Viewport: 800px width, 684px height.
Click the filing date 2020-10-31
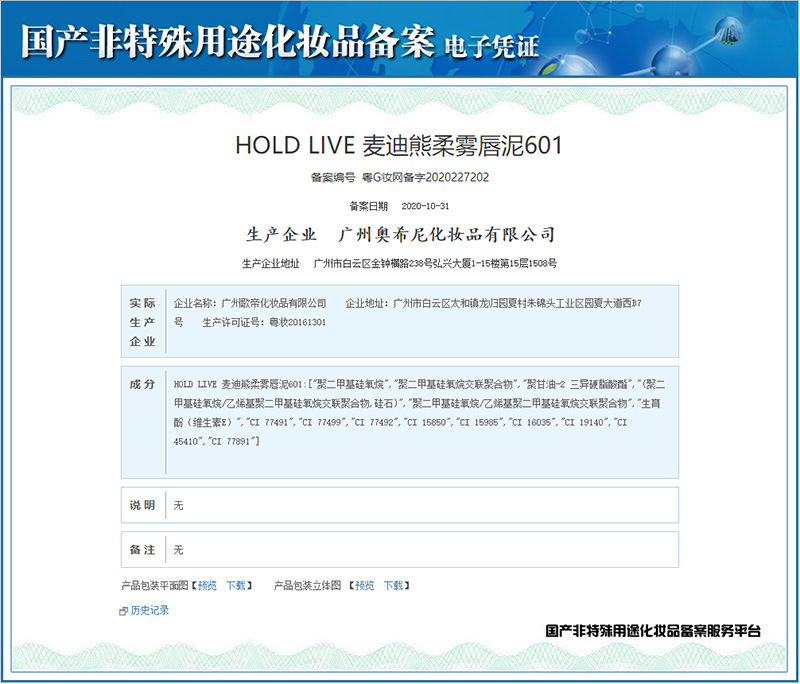coord(426,206)
